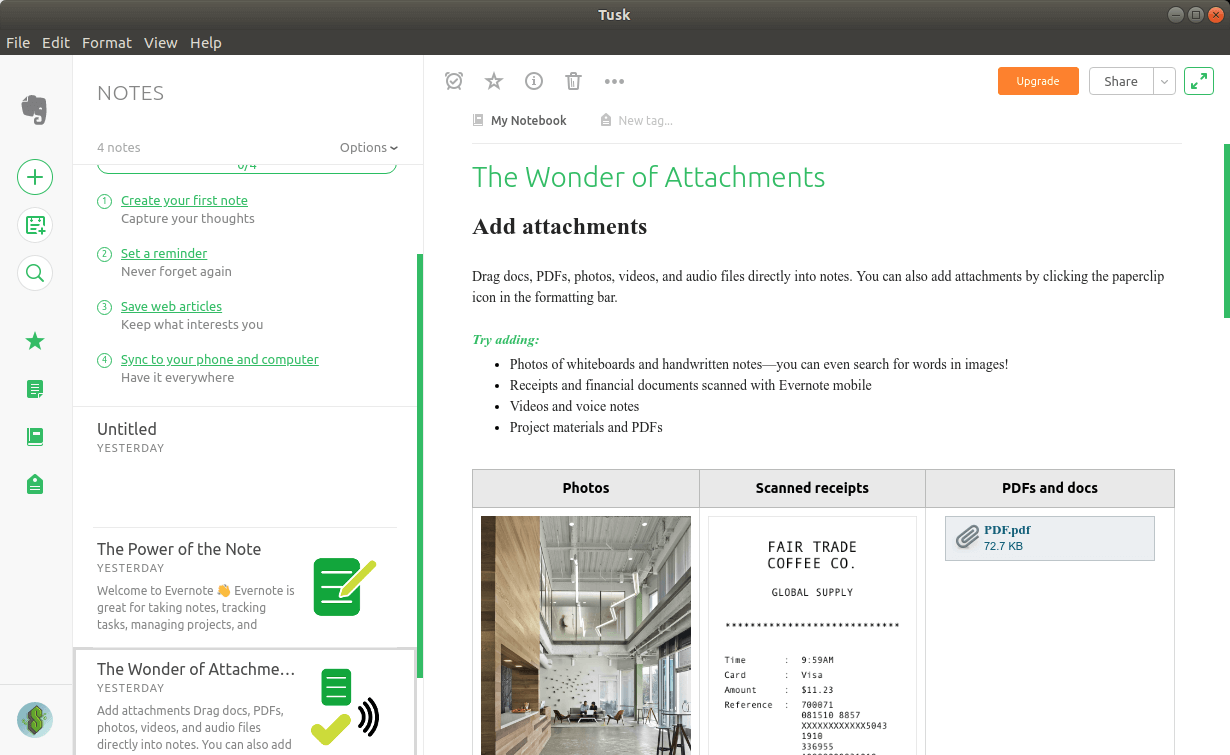Create a new note with plus icon
This screenshot has width=1230, height=755.
pos(35,177)
